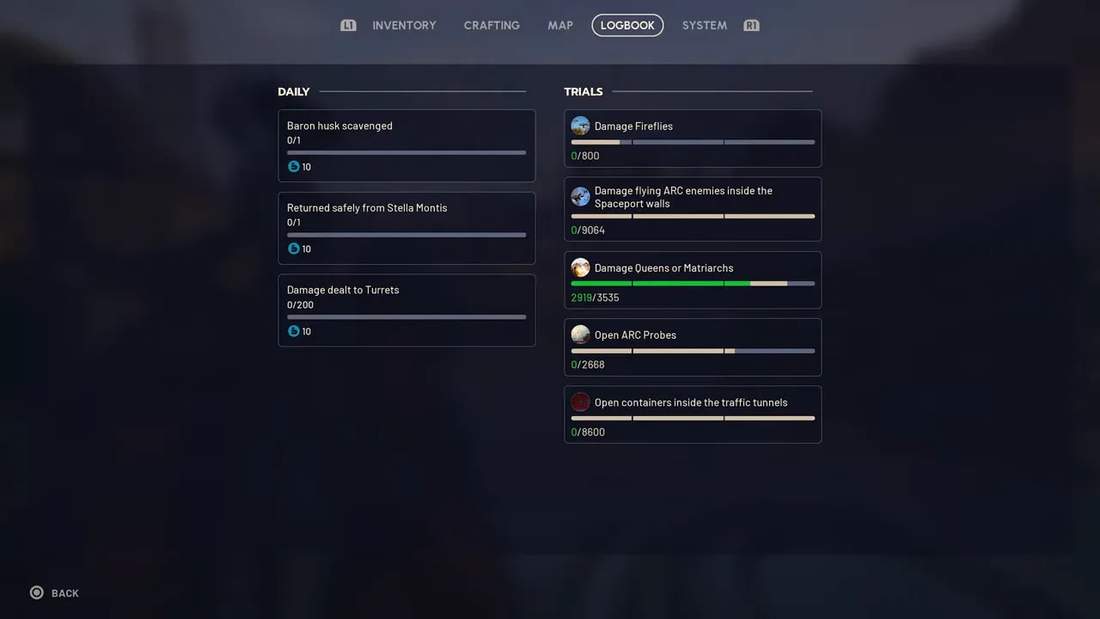Click reward coin icon under Turrets damage
The image size is (1100, 619).
[294, 331]
